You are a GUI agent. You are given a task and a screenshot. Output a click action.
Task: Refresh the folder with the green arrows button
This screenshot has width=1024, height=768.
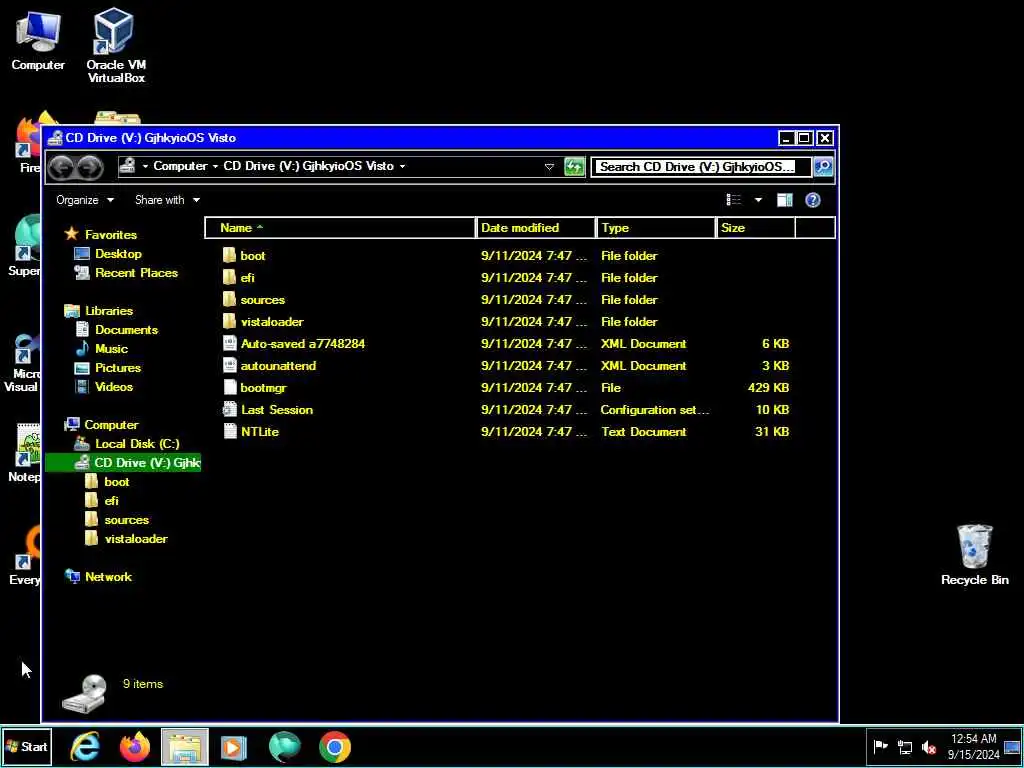[574, 167]
